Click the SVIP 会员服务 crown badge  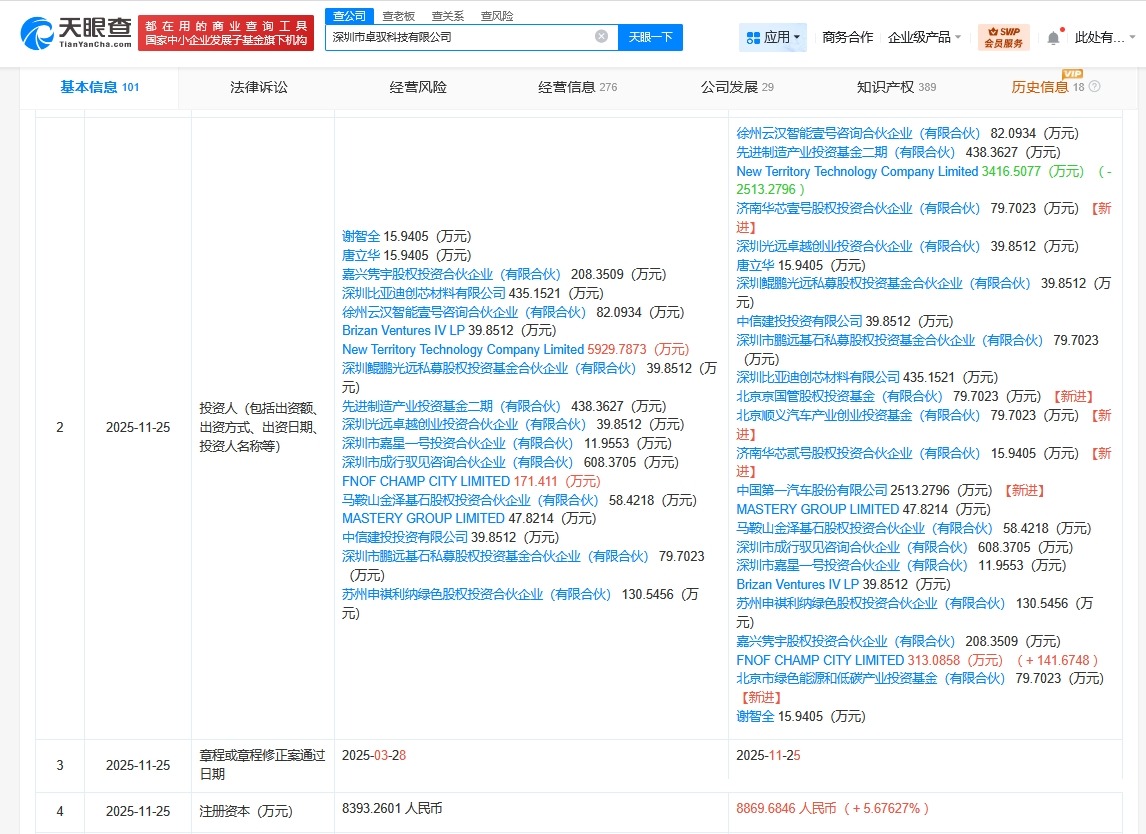click(x=1004, y=36)
